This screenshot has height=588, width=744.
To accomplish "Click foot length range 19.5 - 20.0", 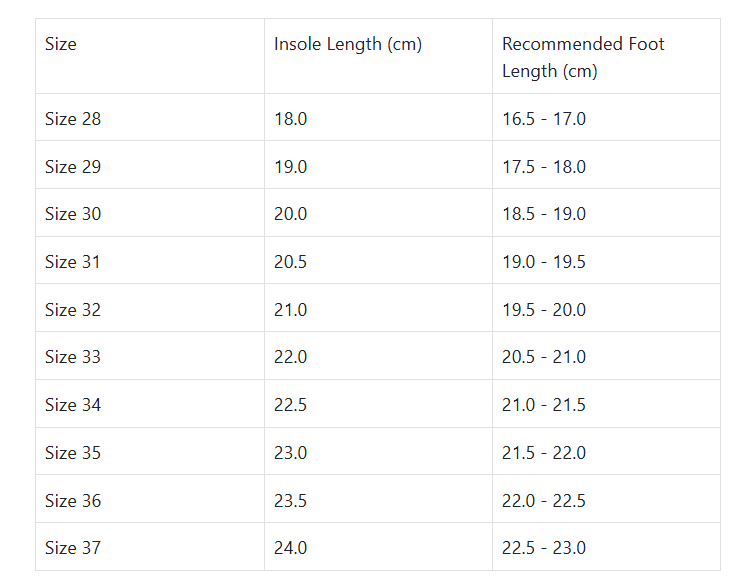I will click(544, 310).
